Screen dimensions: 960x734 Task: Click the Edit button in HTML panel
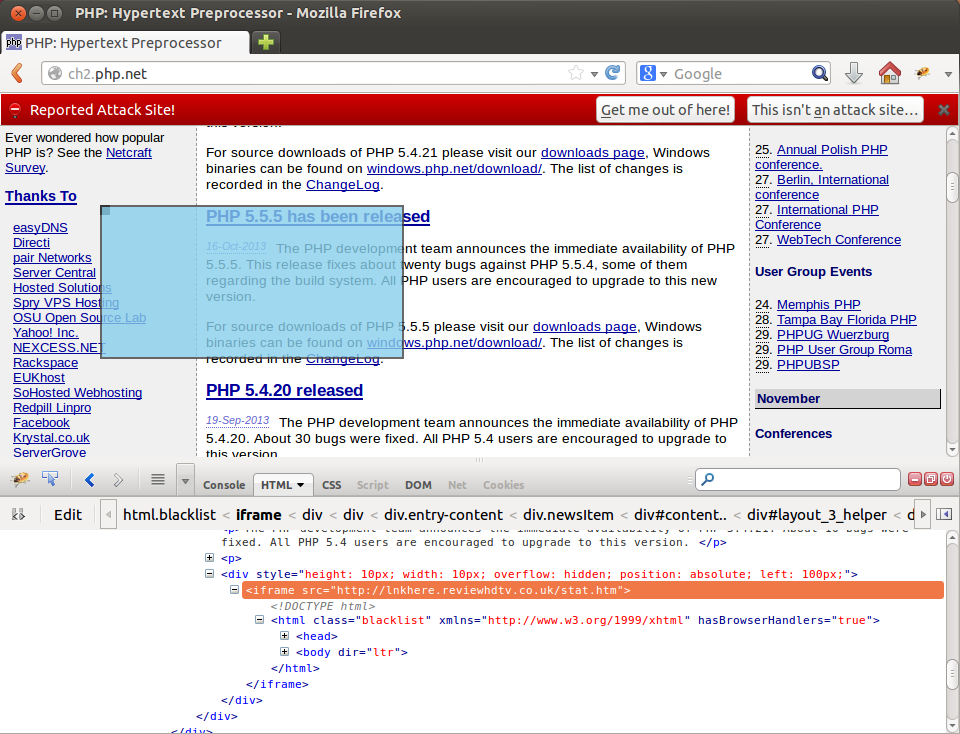click(68, 515)
